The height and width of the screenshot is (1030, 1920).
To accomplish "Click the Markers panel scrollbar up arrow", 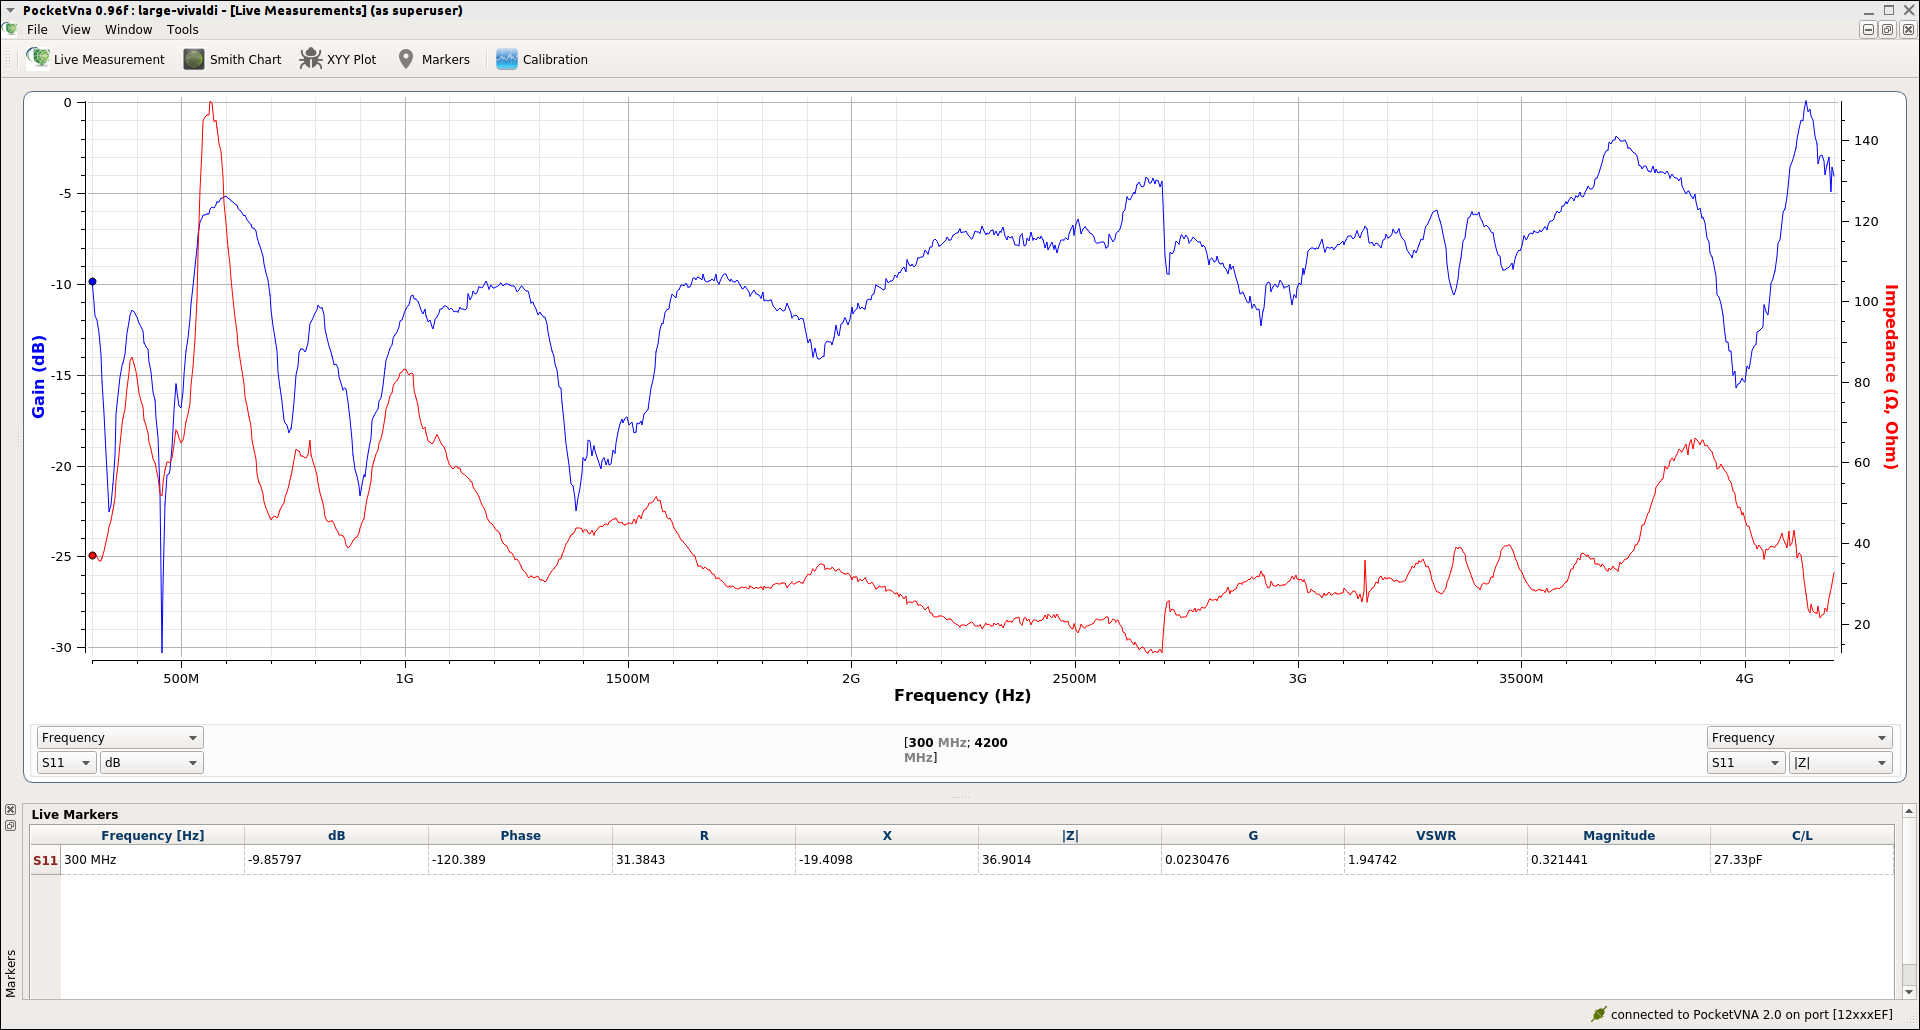I will 1909,811.
